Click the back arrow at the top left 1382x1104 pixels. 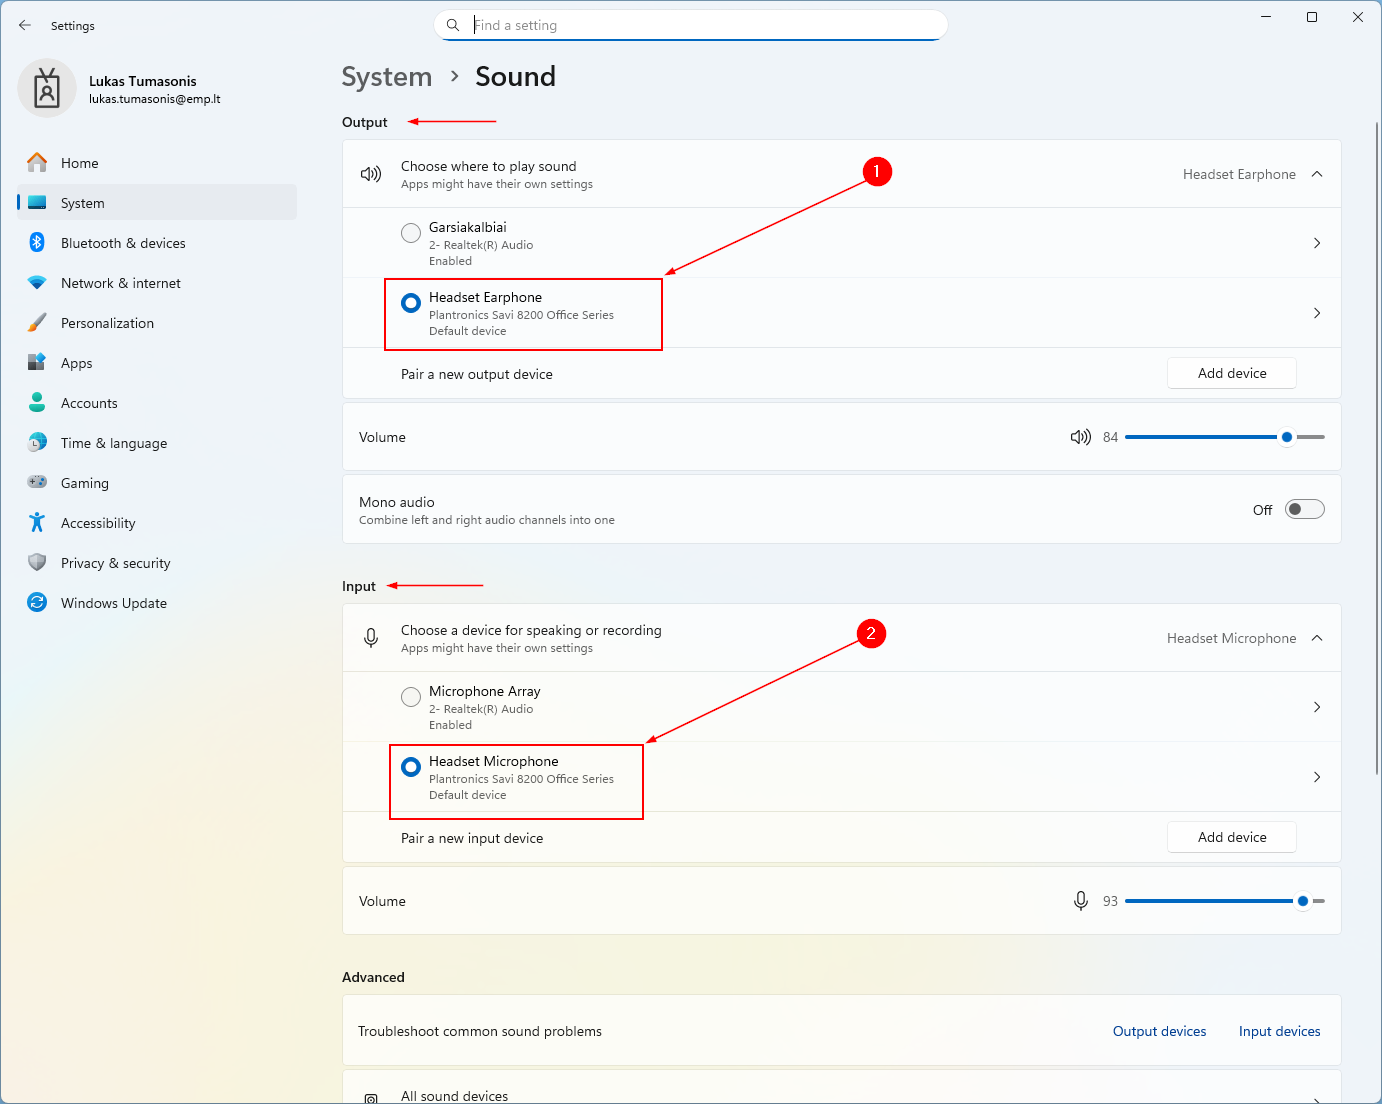pos(25,25)
